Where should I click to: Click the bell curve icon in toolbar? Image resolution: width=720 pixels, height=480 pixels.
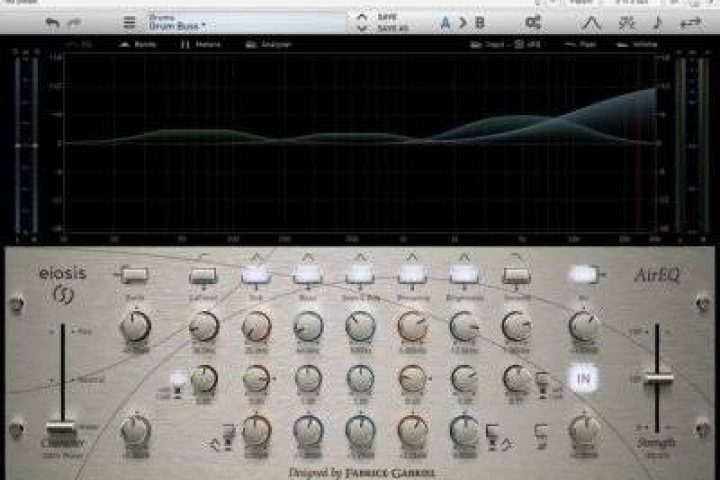point(593,22)
